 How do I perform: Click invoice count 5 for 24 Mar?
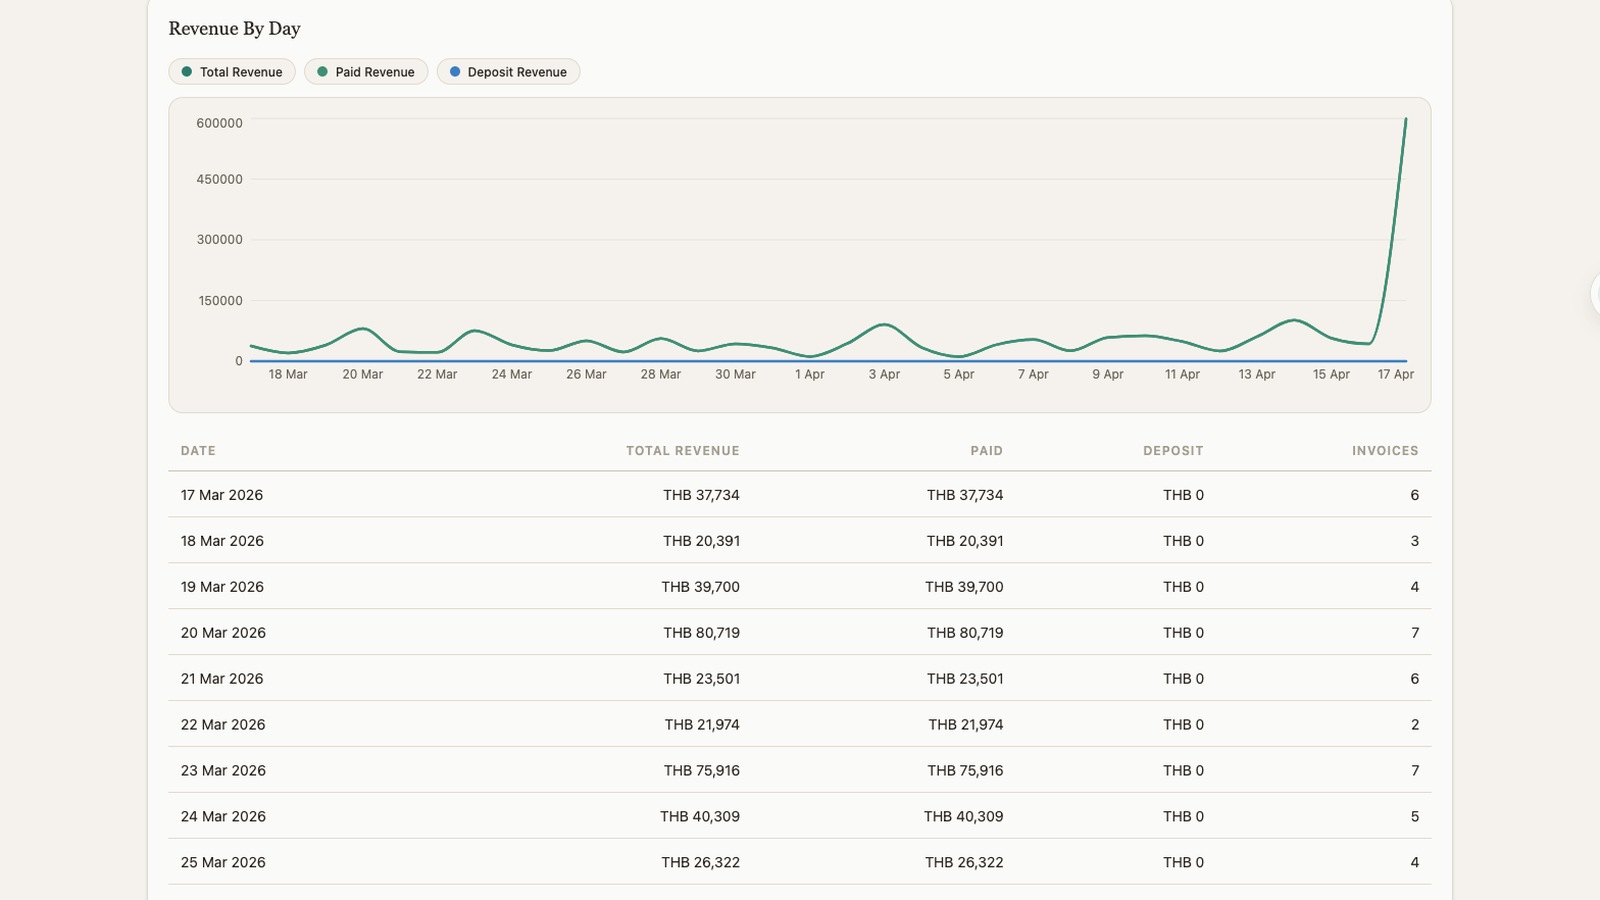tap(1415, 817)
